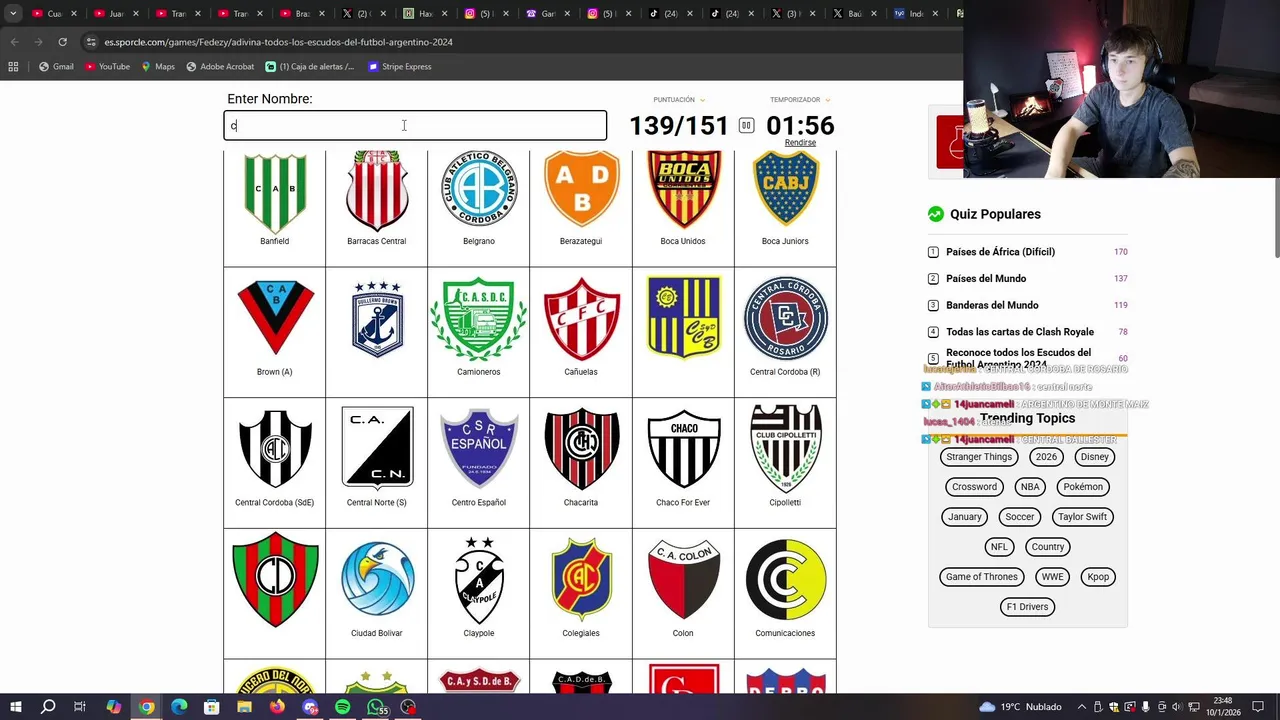Select the Game of Thrones trending topic
Screen dimensions: 1280x720
982,577
